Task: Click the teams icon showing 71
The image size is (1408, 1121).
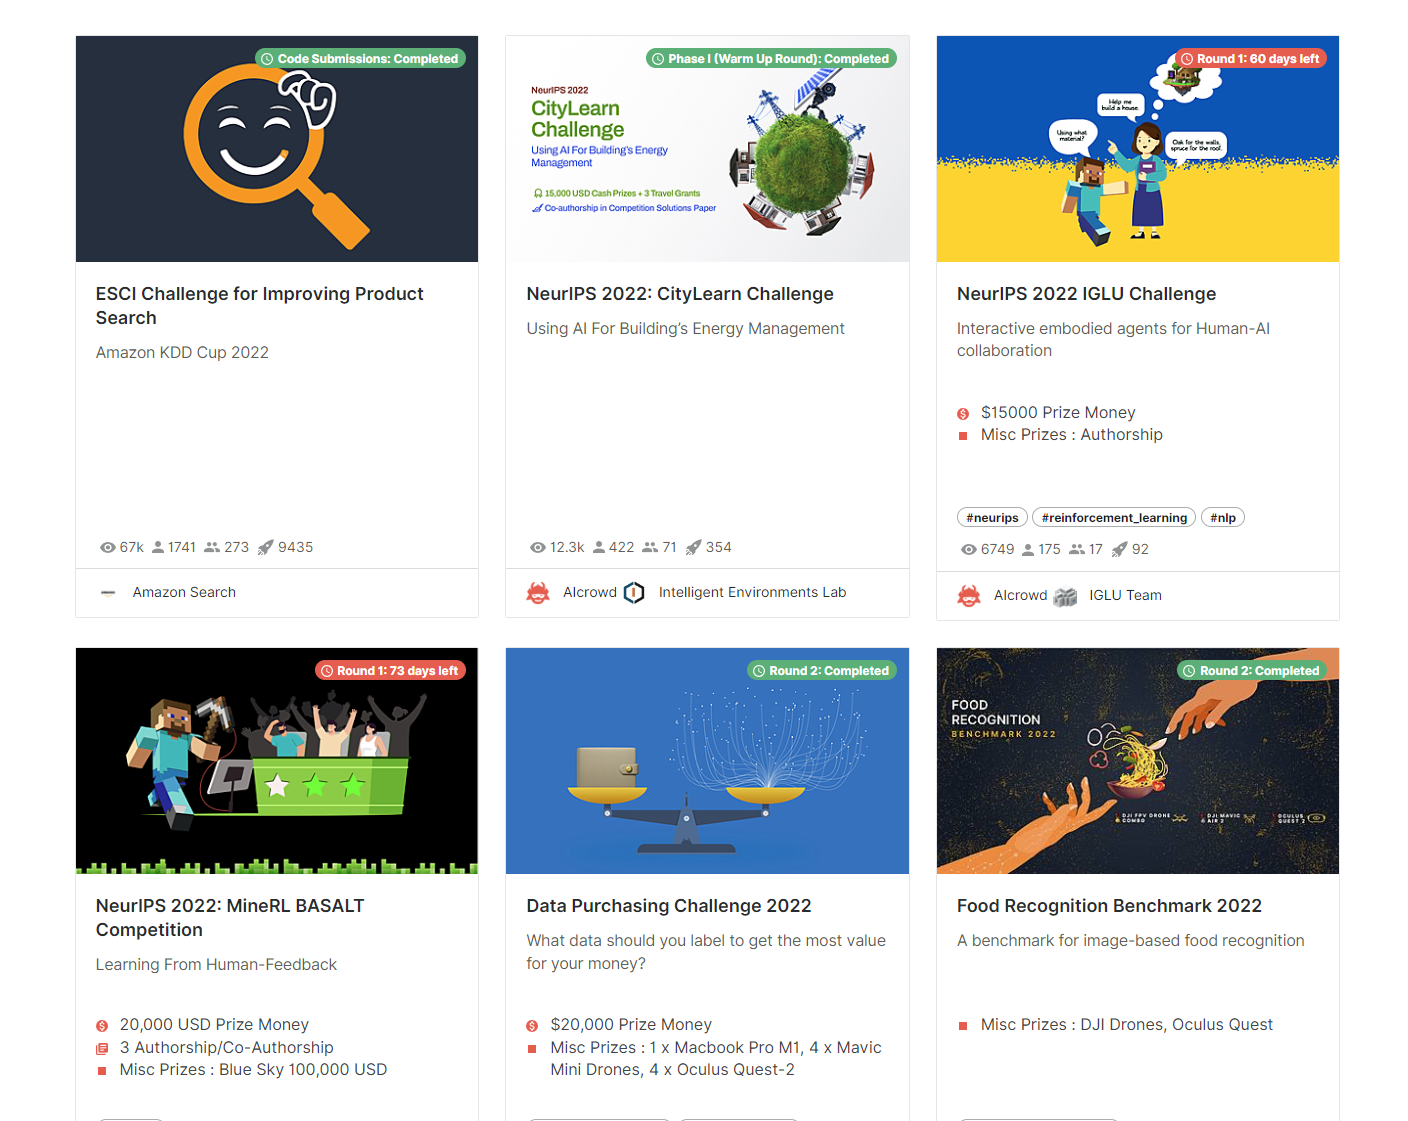Action: point(650,548)
